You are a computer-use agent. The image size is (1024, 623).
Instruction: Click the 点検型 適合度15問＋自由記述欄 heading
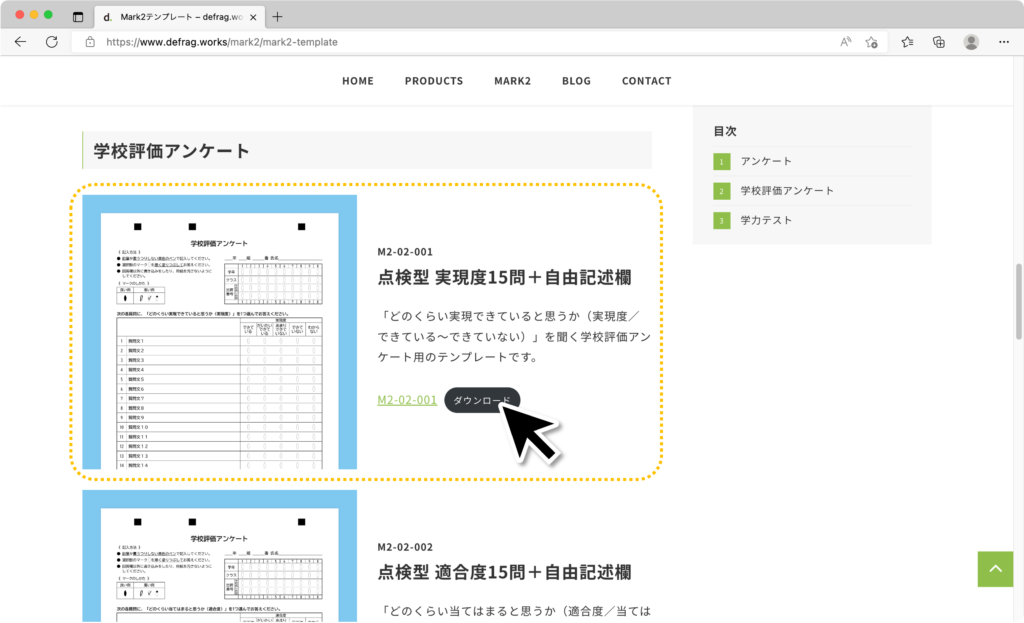(x=504, y=573)
